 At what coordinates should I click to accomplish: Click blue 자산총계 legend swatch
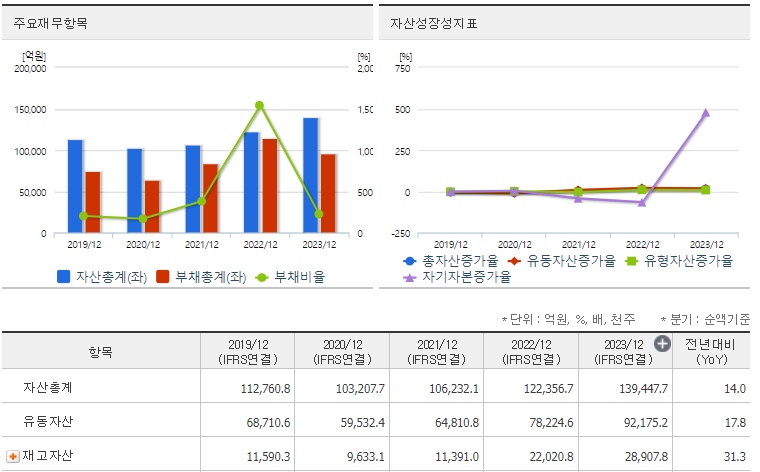[x=63, y=277]
